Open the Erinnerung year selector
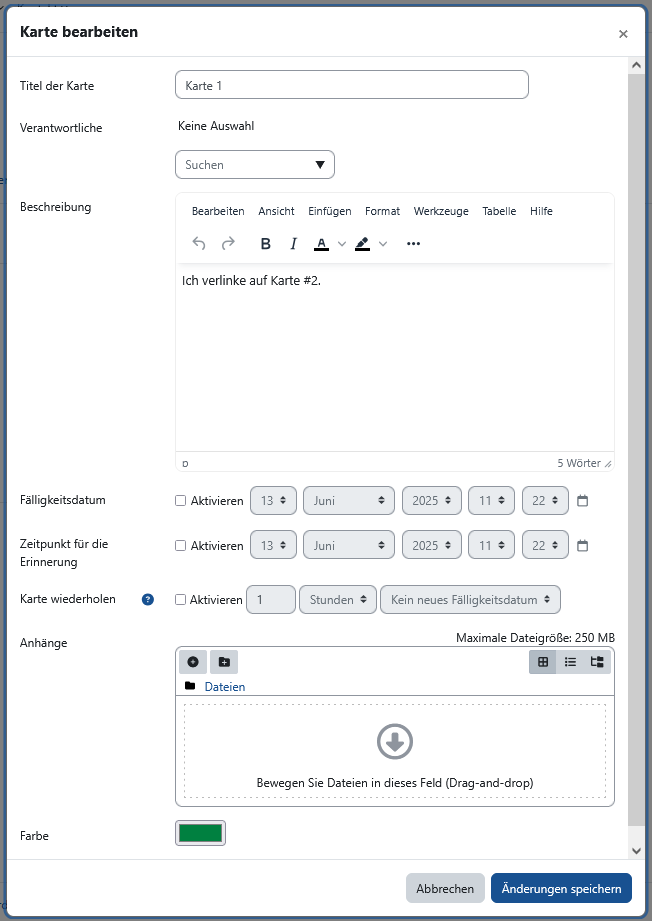 click(432, 545)
